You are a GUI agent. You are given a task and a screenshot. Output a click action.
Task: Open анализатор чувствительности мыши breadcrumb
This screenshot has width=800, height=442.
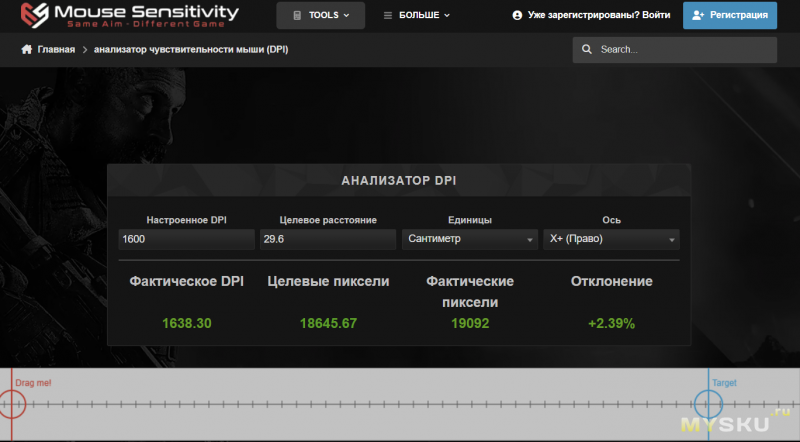click(190, 49)
